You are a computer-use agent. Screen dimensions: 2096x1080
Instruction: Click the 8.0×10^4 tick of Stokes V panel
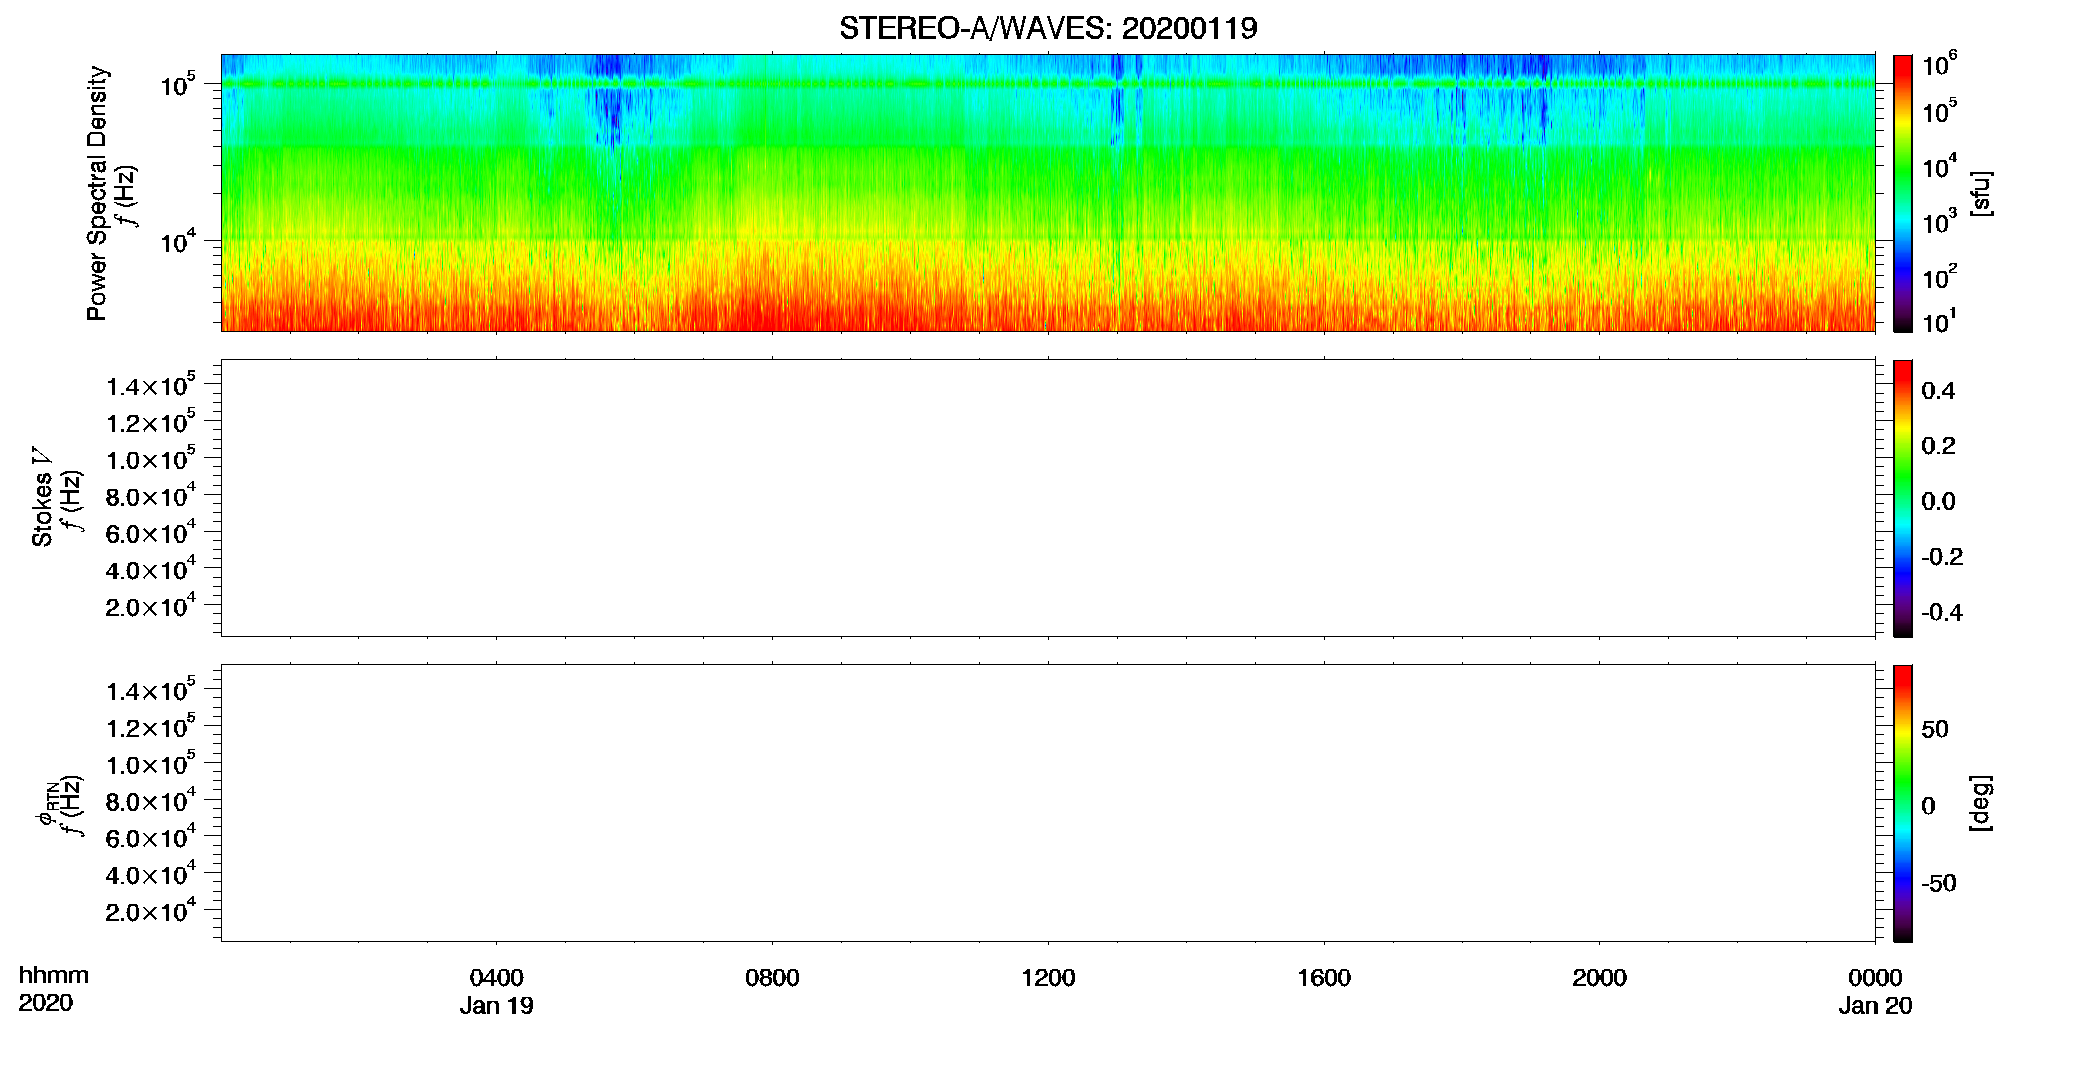click(x=150, y=495)
